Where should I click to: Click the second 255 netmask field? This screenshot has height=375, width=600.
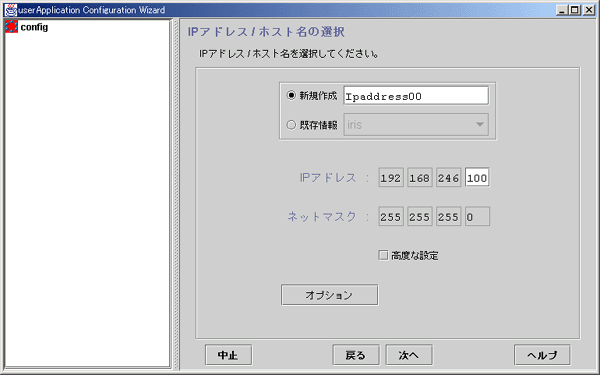click(x=420, y=217)
